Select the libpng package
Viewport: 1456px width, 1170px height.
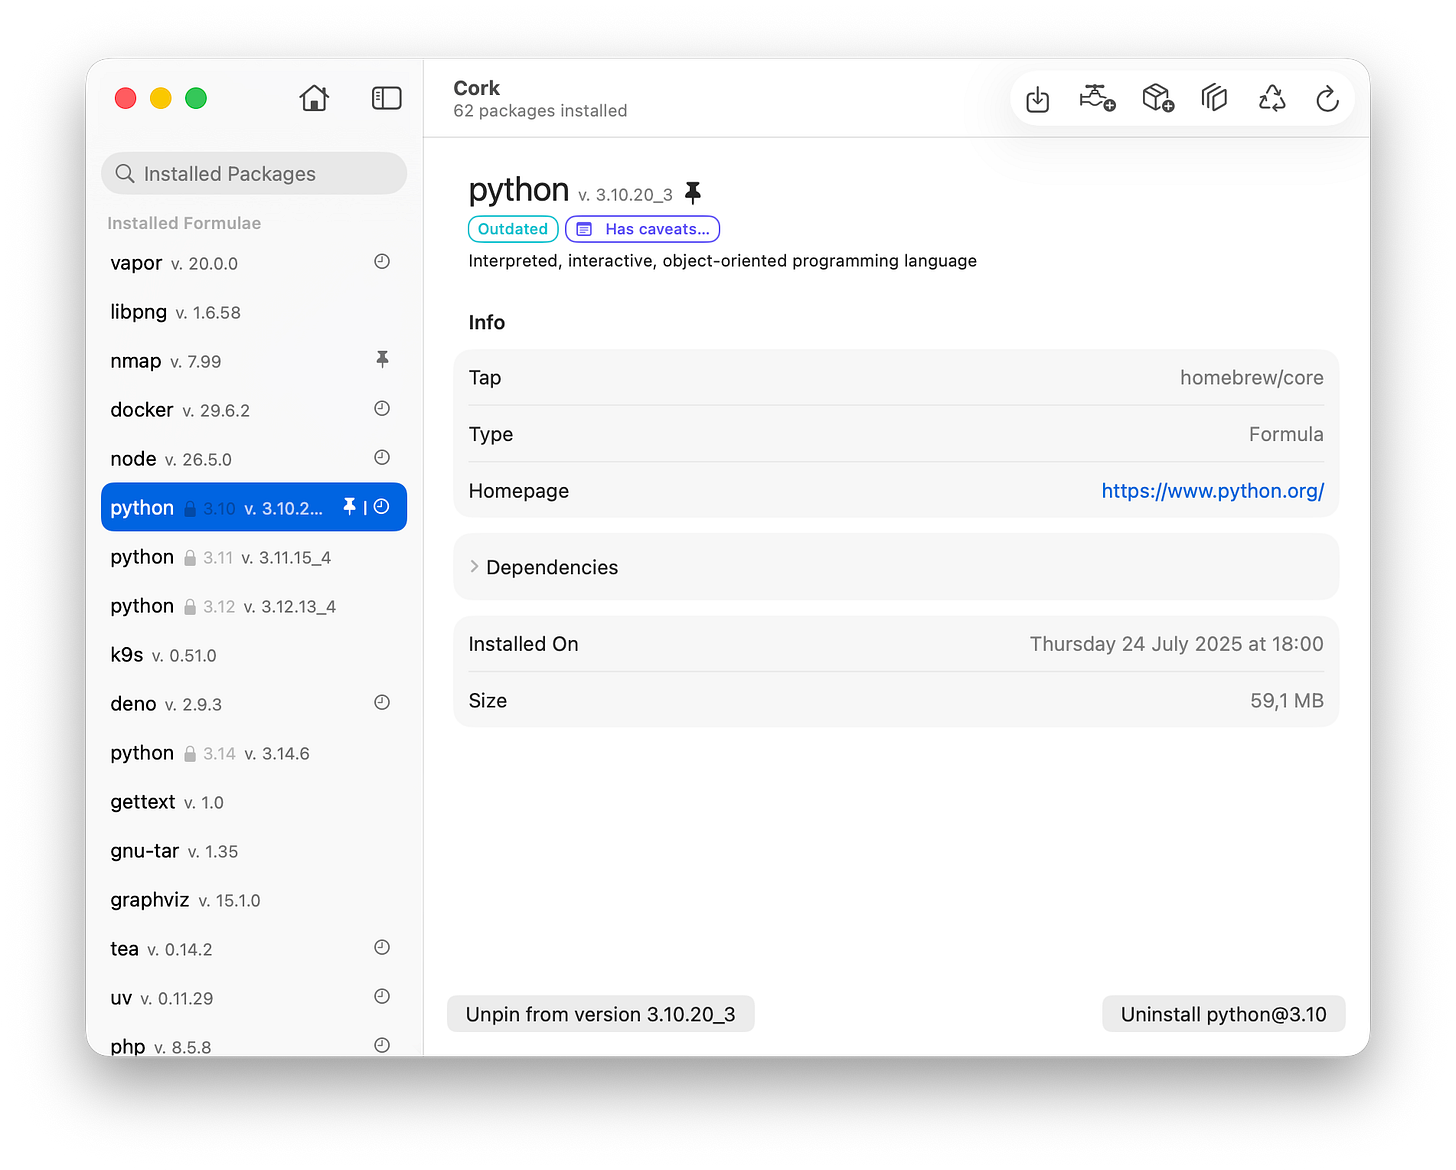(x=254, y=312)
